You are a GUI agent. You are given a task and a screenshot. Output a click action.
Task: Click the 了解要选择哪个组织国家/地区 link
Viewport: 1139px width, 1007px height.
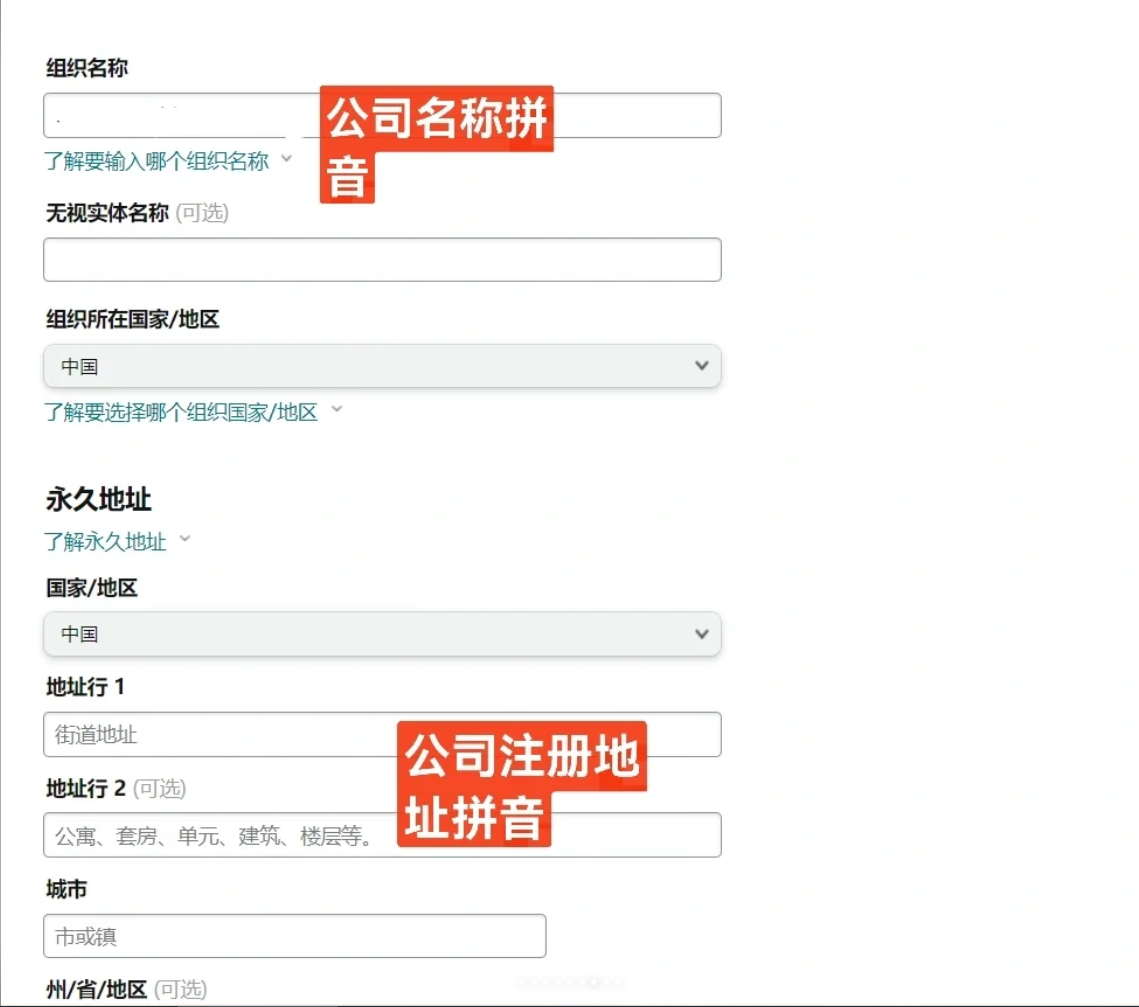[x=181, y=412]
